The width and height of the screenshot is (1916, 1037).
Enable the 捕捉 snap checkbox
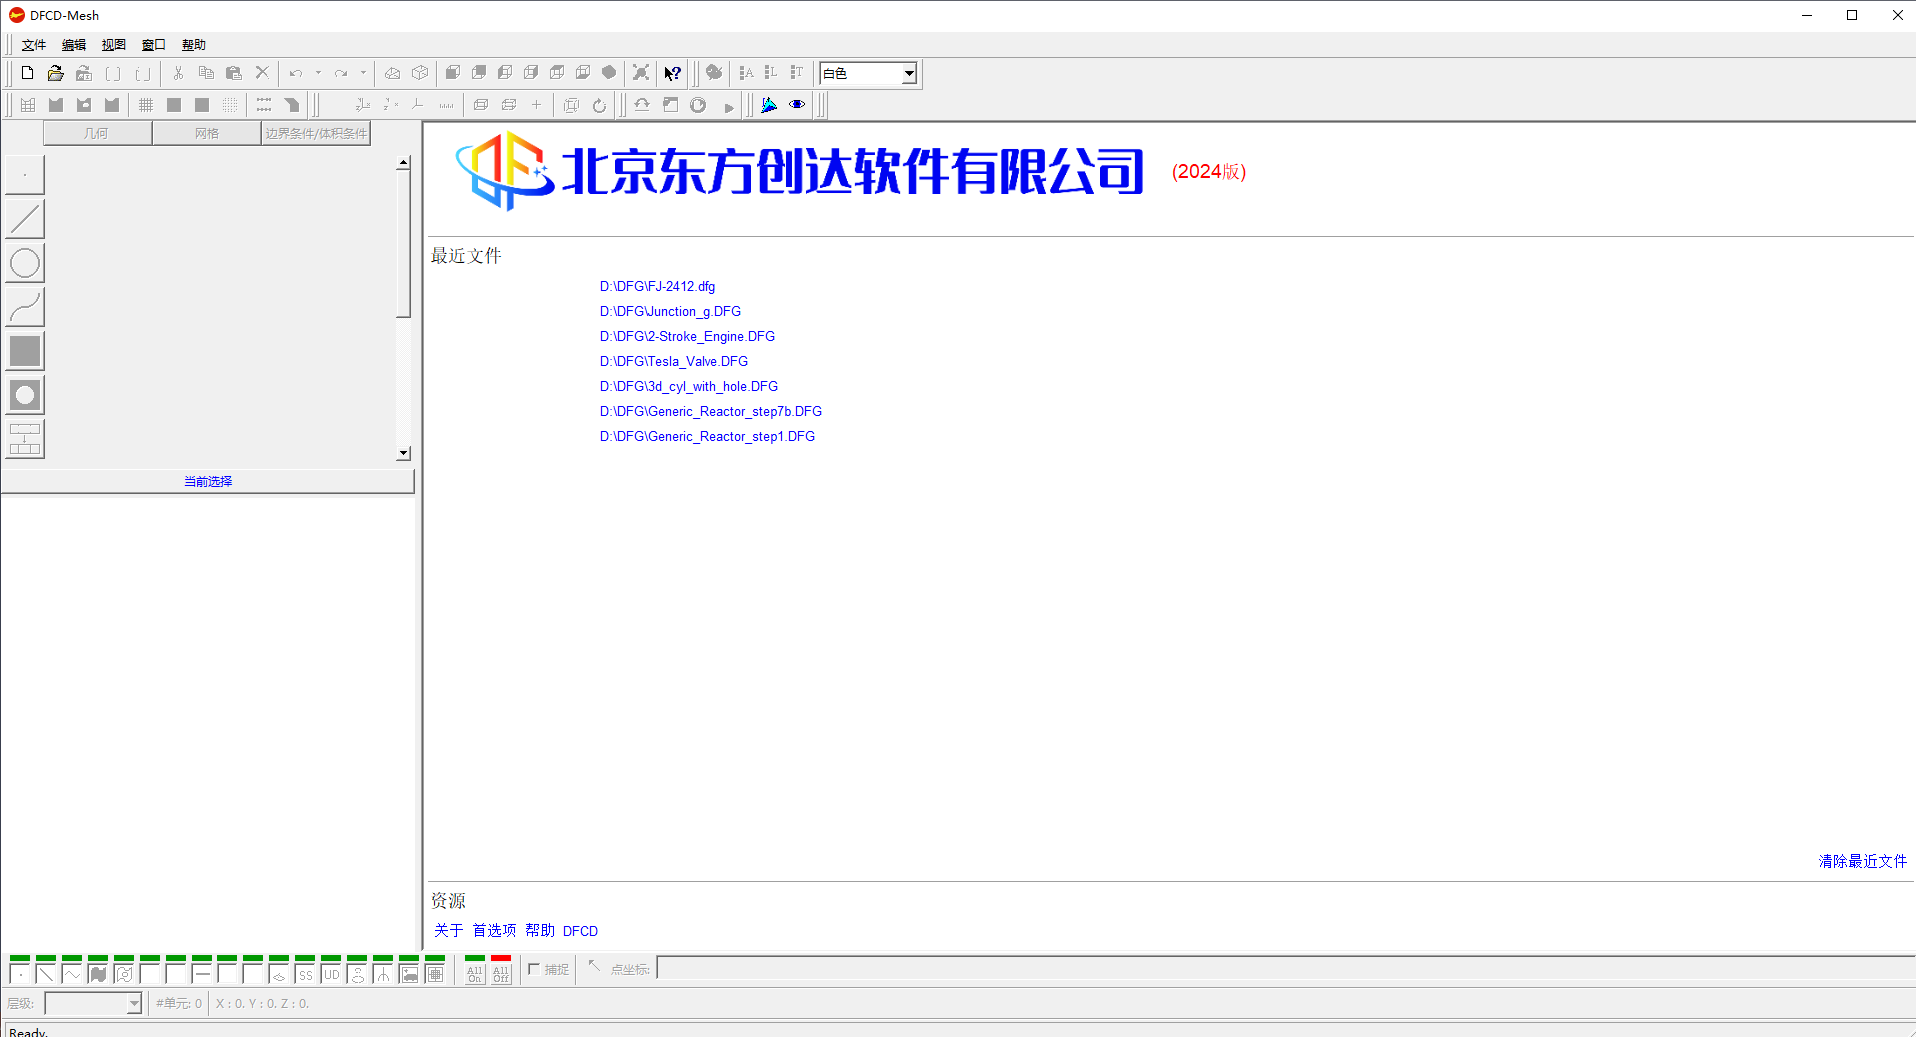535,969
